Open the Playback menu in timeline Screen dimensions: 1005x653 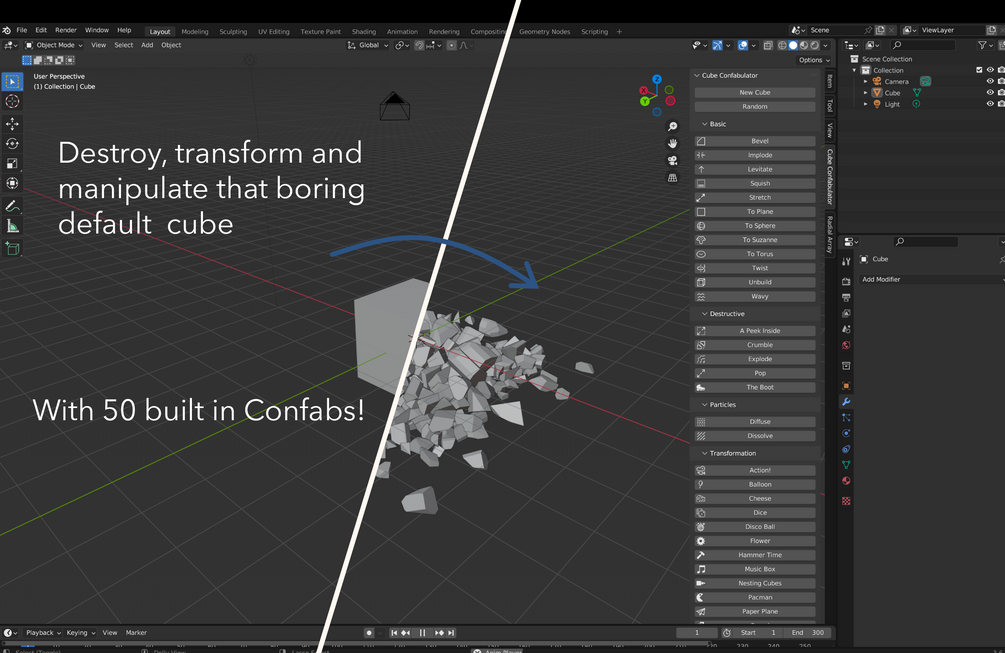click(43, 632)
